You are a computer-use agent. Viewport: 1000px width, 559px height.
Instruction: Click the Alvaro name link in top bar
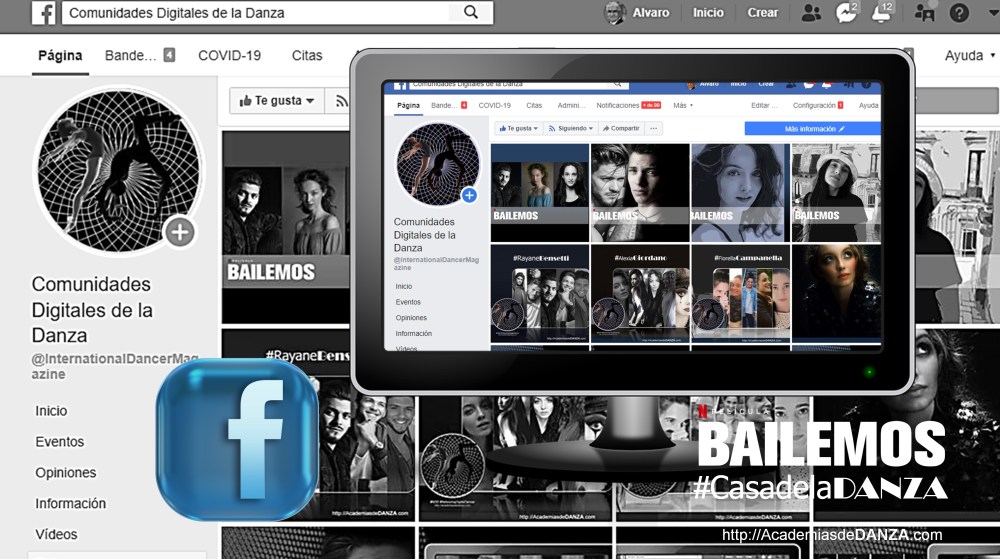[x=651, y=13]
